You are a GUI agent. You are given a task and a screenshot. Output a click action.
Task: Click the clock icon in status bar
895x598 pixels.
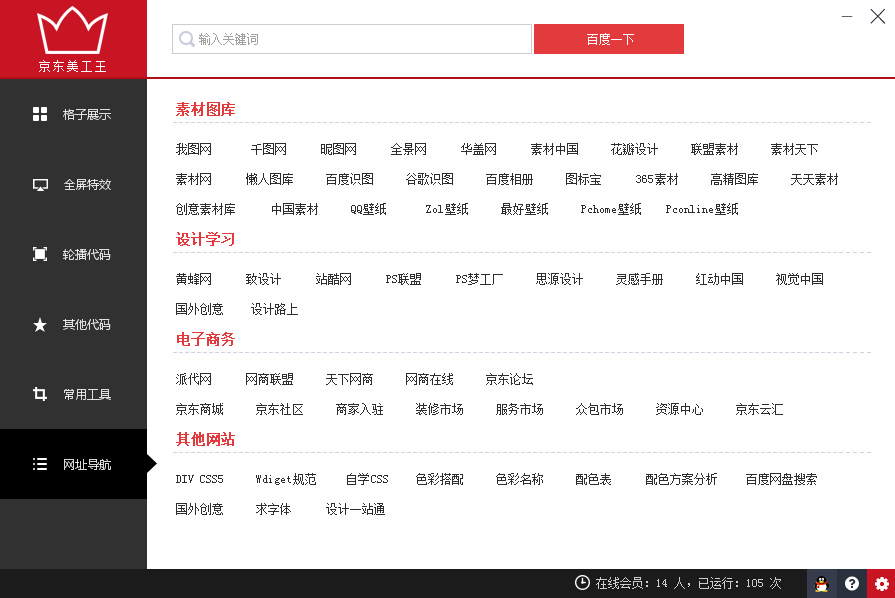click(582, 583)
